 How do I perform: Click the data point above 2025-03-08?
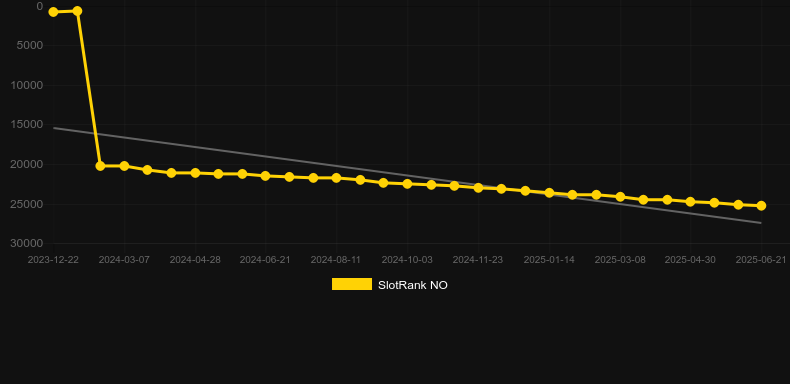(620, 197)
